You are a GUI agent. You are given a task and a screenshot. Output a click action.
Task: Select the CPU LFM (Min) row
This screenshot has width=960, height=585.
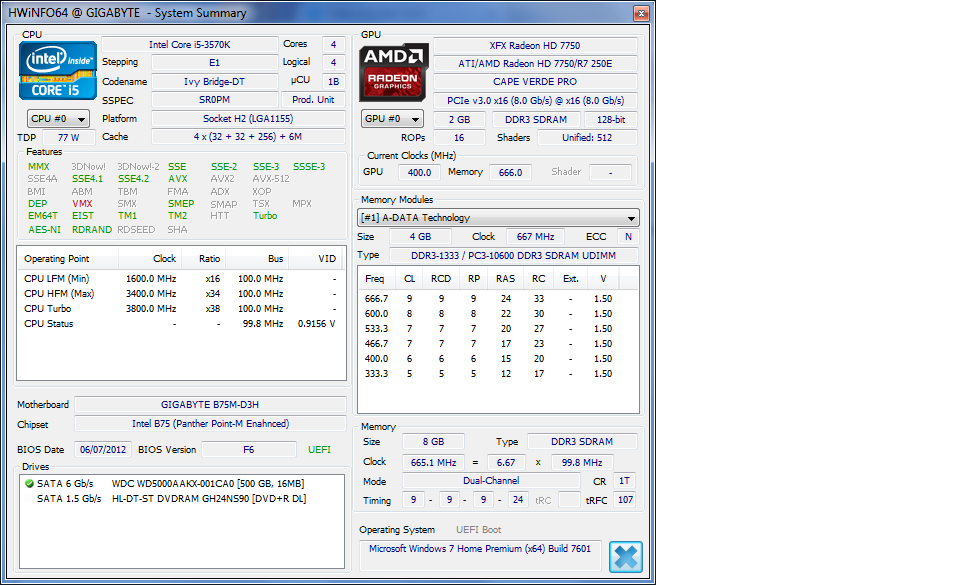coord(181,278)
